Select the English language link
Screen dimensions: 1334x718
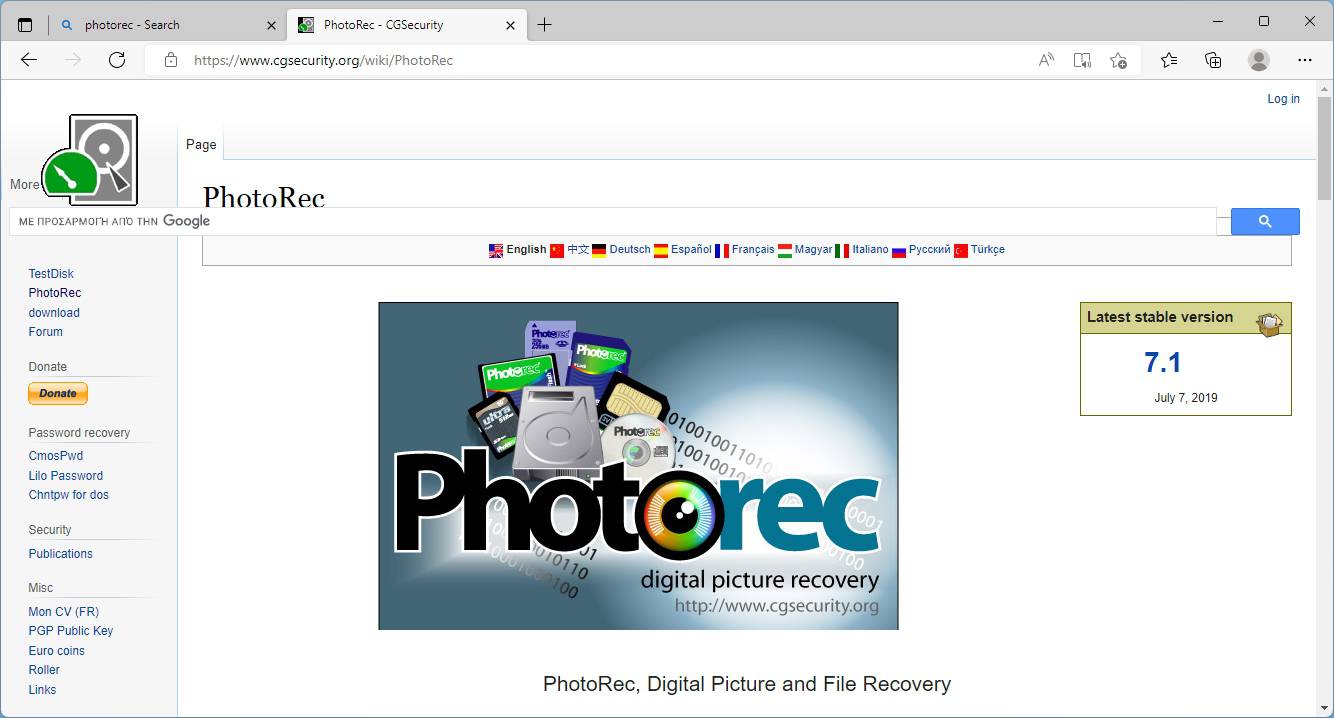[x=526, y=250]
